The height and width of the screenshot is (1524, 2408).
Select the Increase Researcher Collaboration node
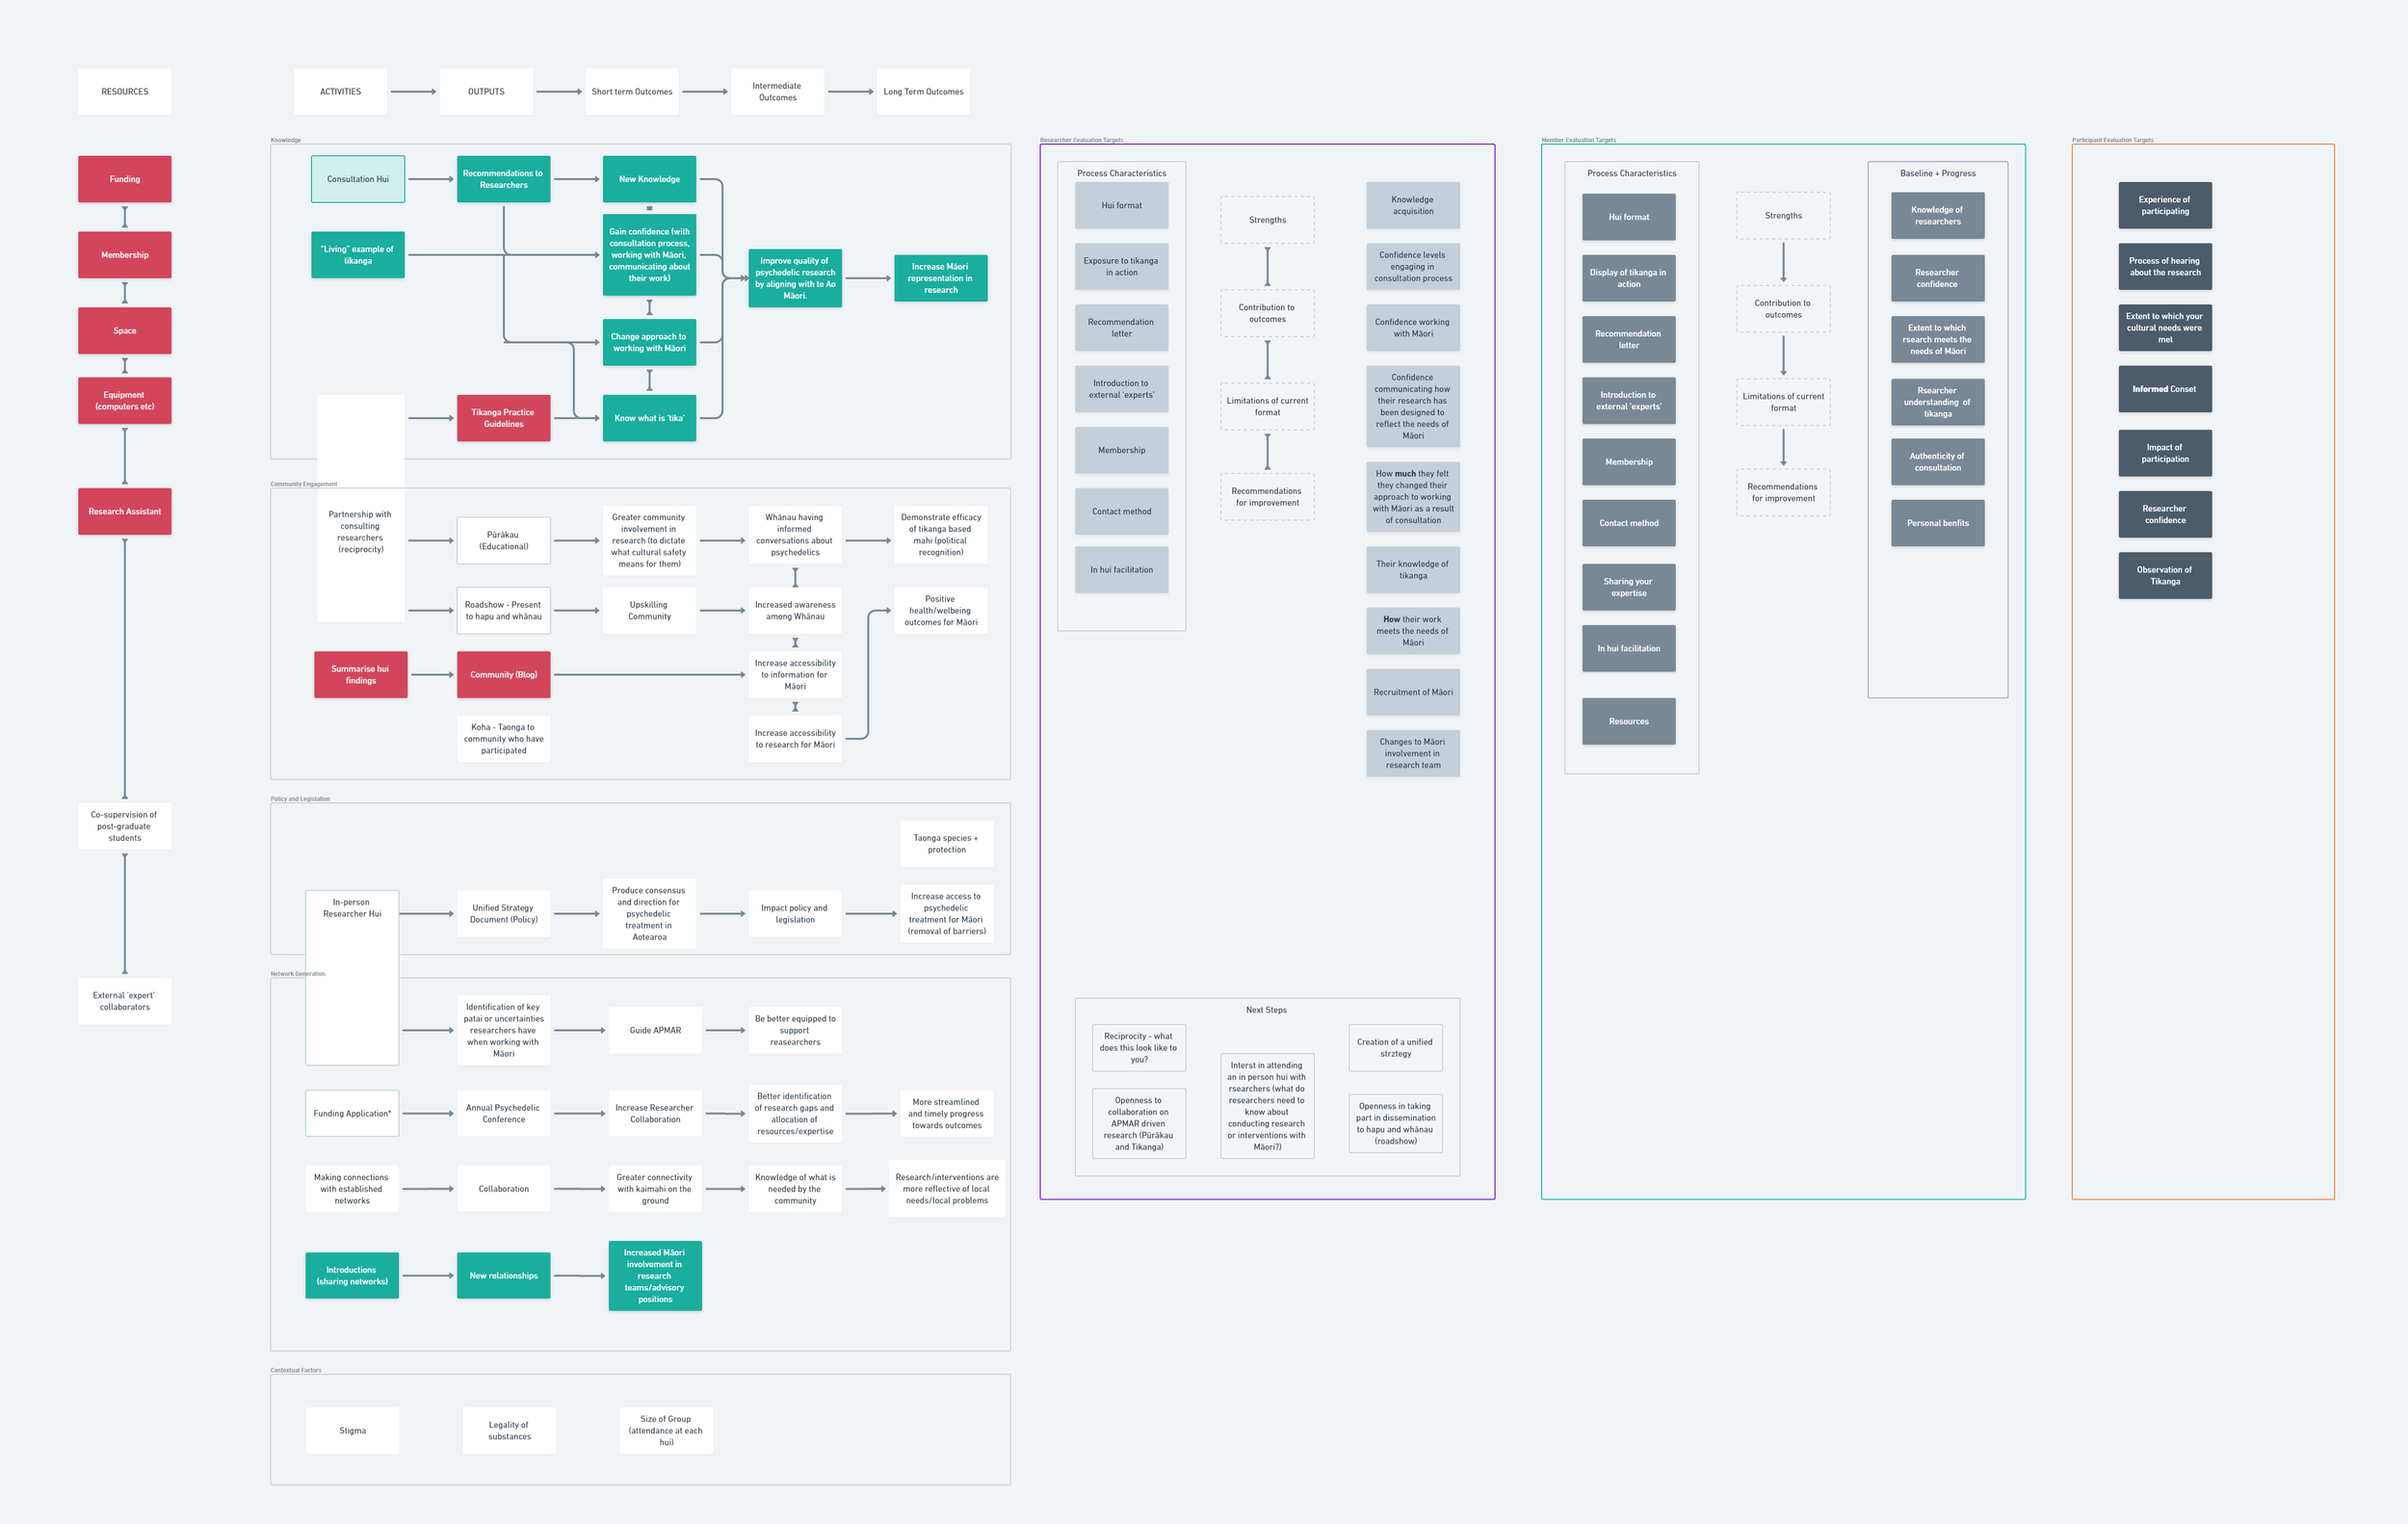point(656,1113)
